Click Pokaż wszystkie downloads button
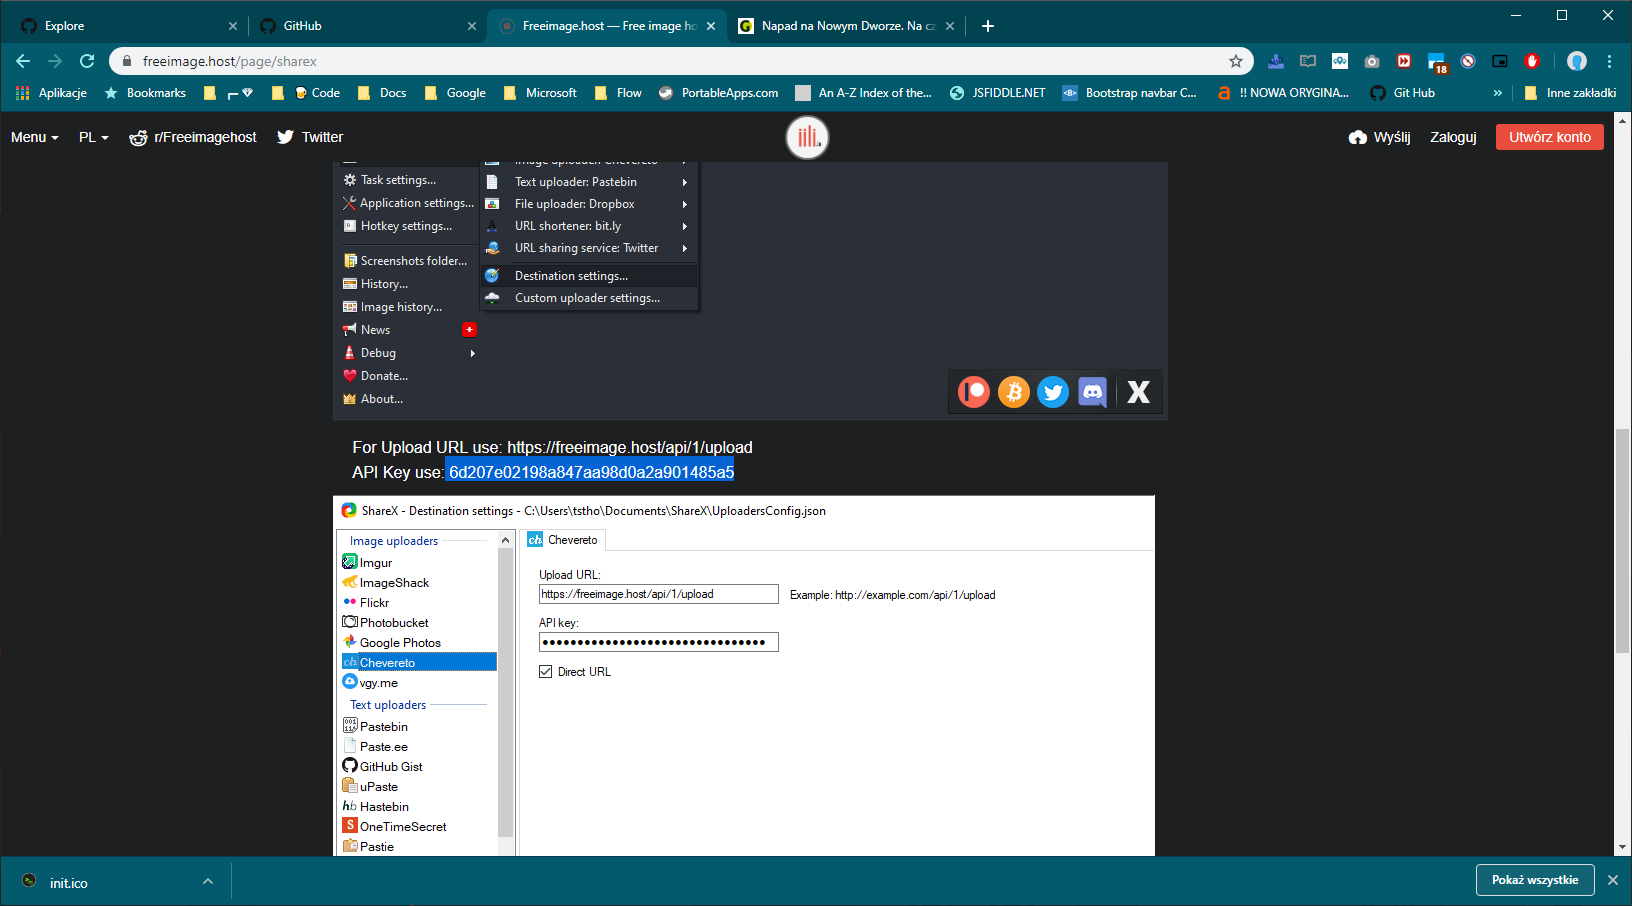Screen dimensions: 1632x906 [1535, 880]
